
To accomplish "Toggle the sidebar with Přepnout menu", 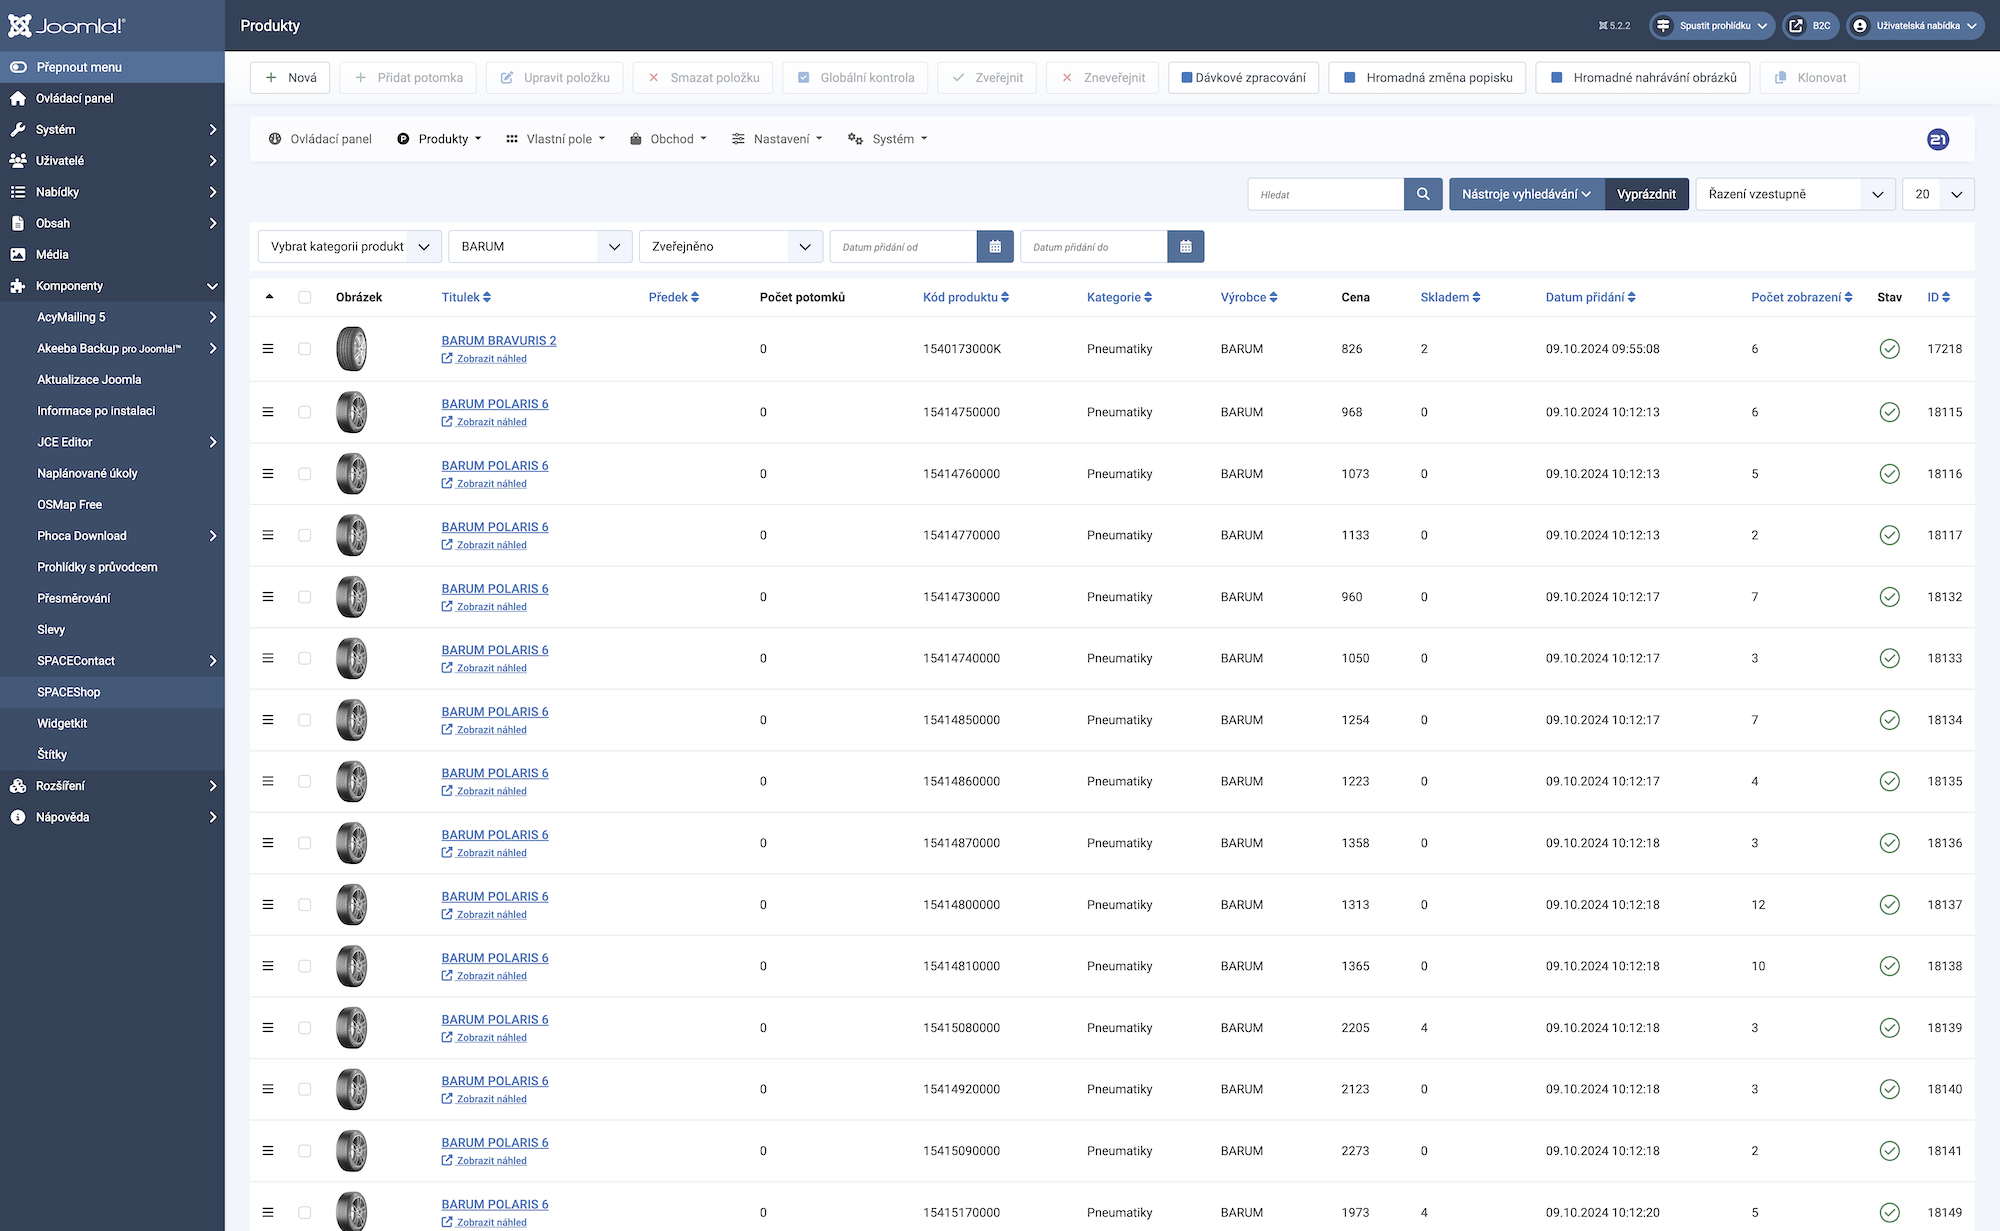I will click(112, 67).
